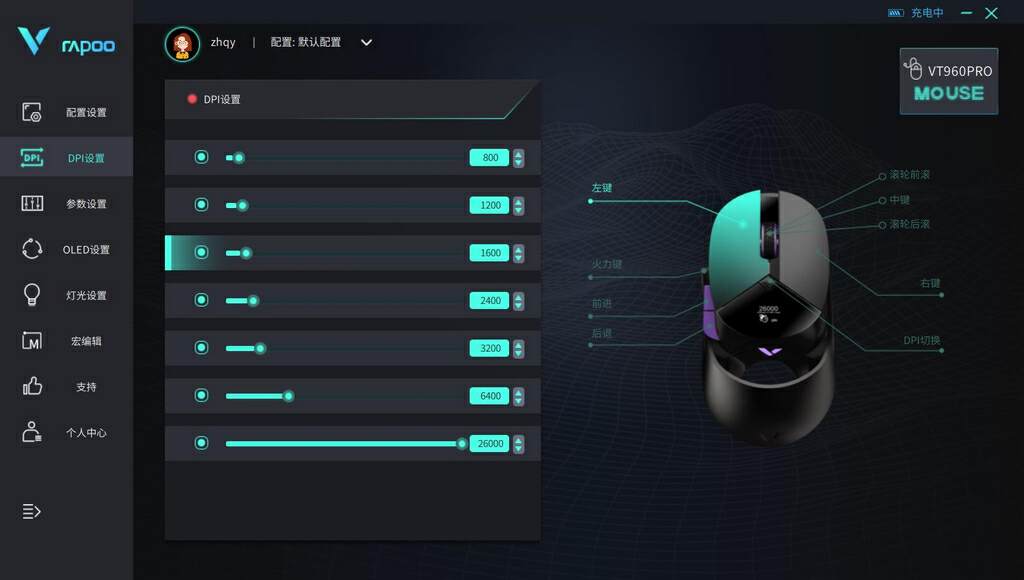Click the 1200 DPI value field
Screen dimensions: 1024x580
click(x=489, y=205)
